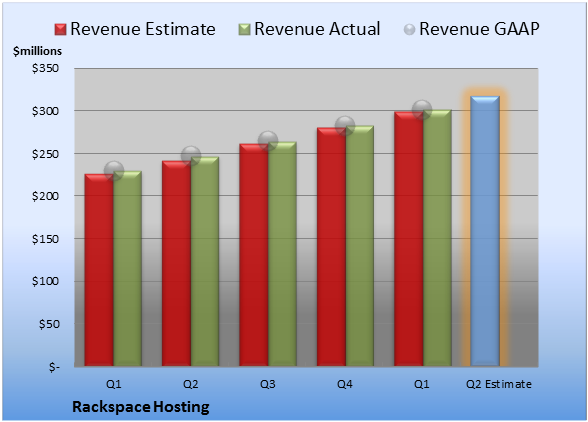The image size is (588, 422).
Task: Select the blue Q2 Estimate bar
Action: (x=485, y=231)
